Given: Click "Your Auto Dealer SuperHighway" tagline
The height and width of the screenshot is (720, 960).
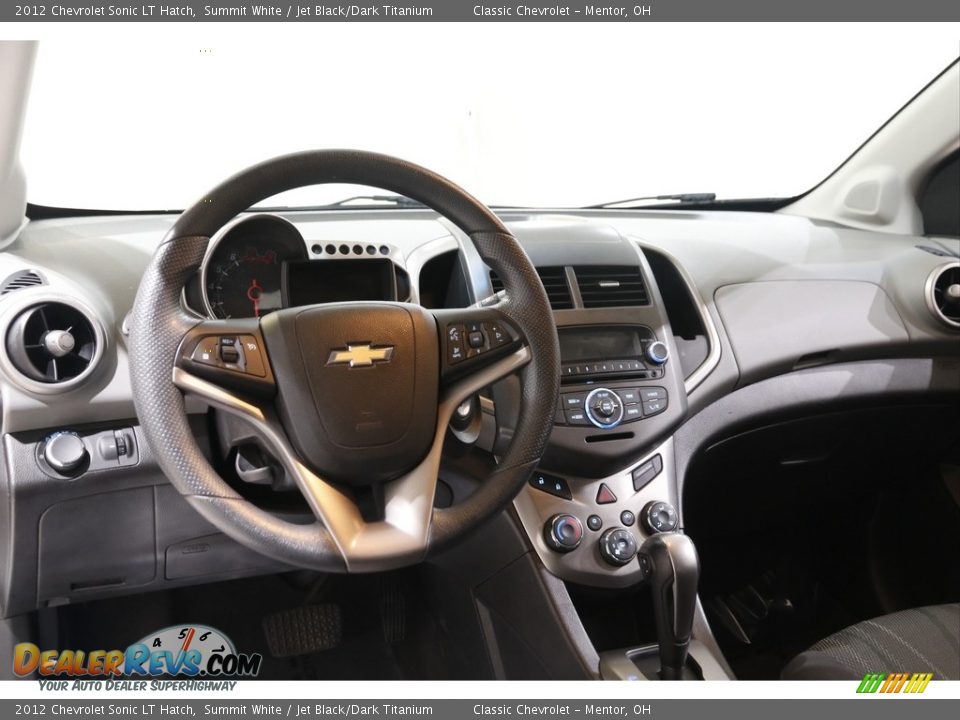Looking at the screenshot, I should [x=137, y=686].
